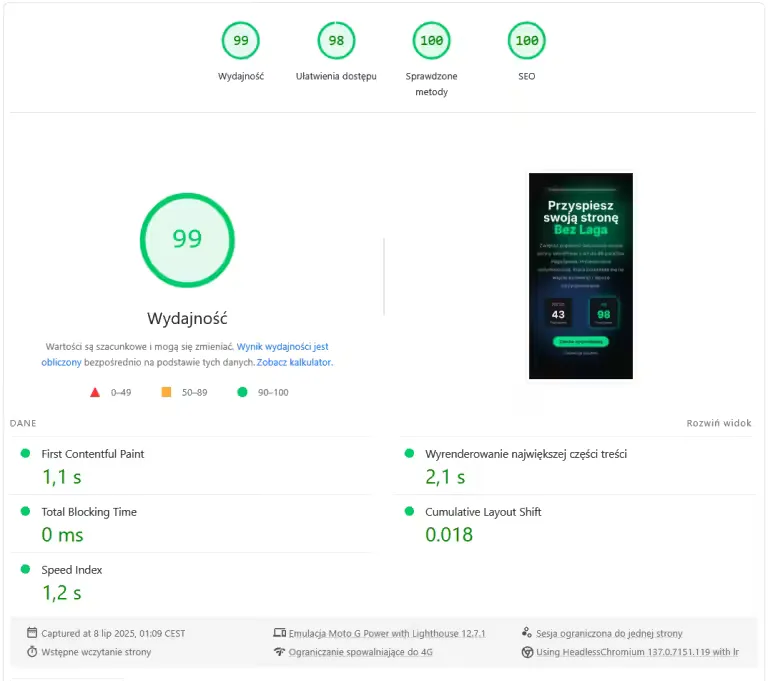Click the Speed Index label

click(72, 570)
